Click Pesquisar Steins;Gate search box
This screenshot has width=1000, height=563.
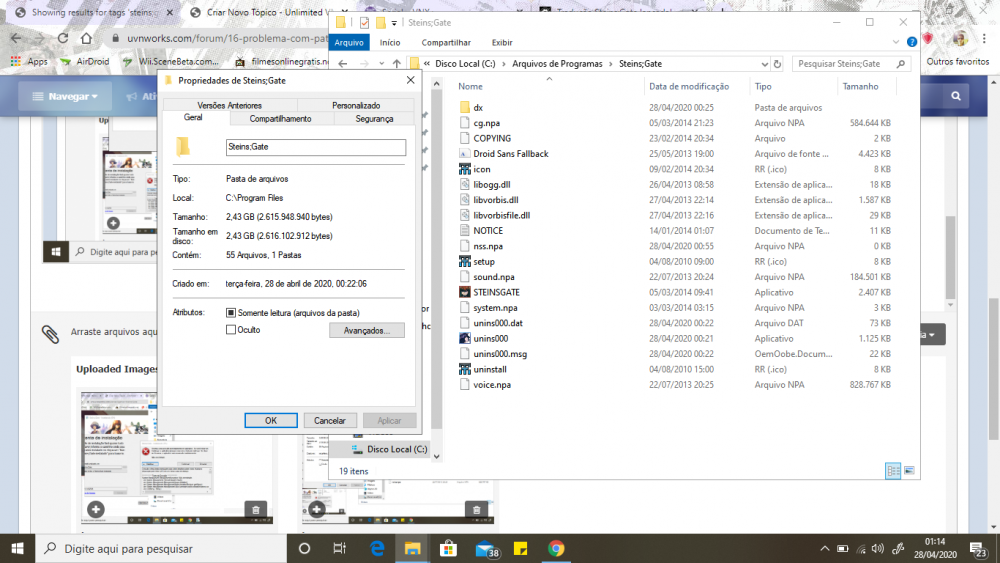[x=850, y=64]
